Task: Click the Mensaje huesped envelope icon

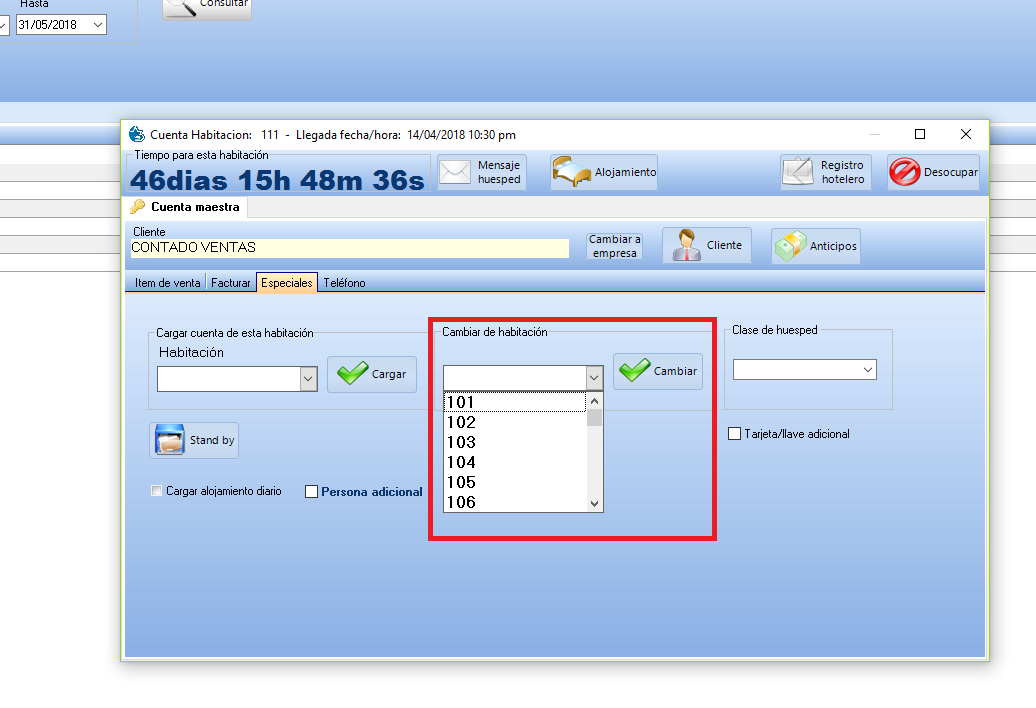Action: [455, 172]
